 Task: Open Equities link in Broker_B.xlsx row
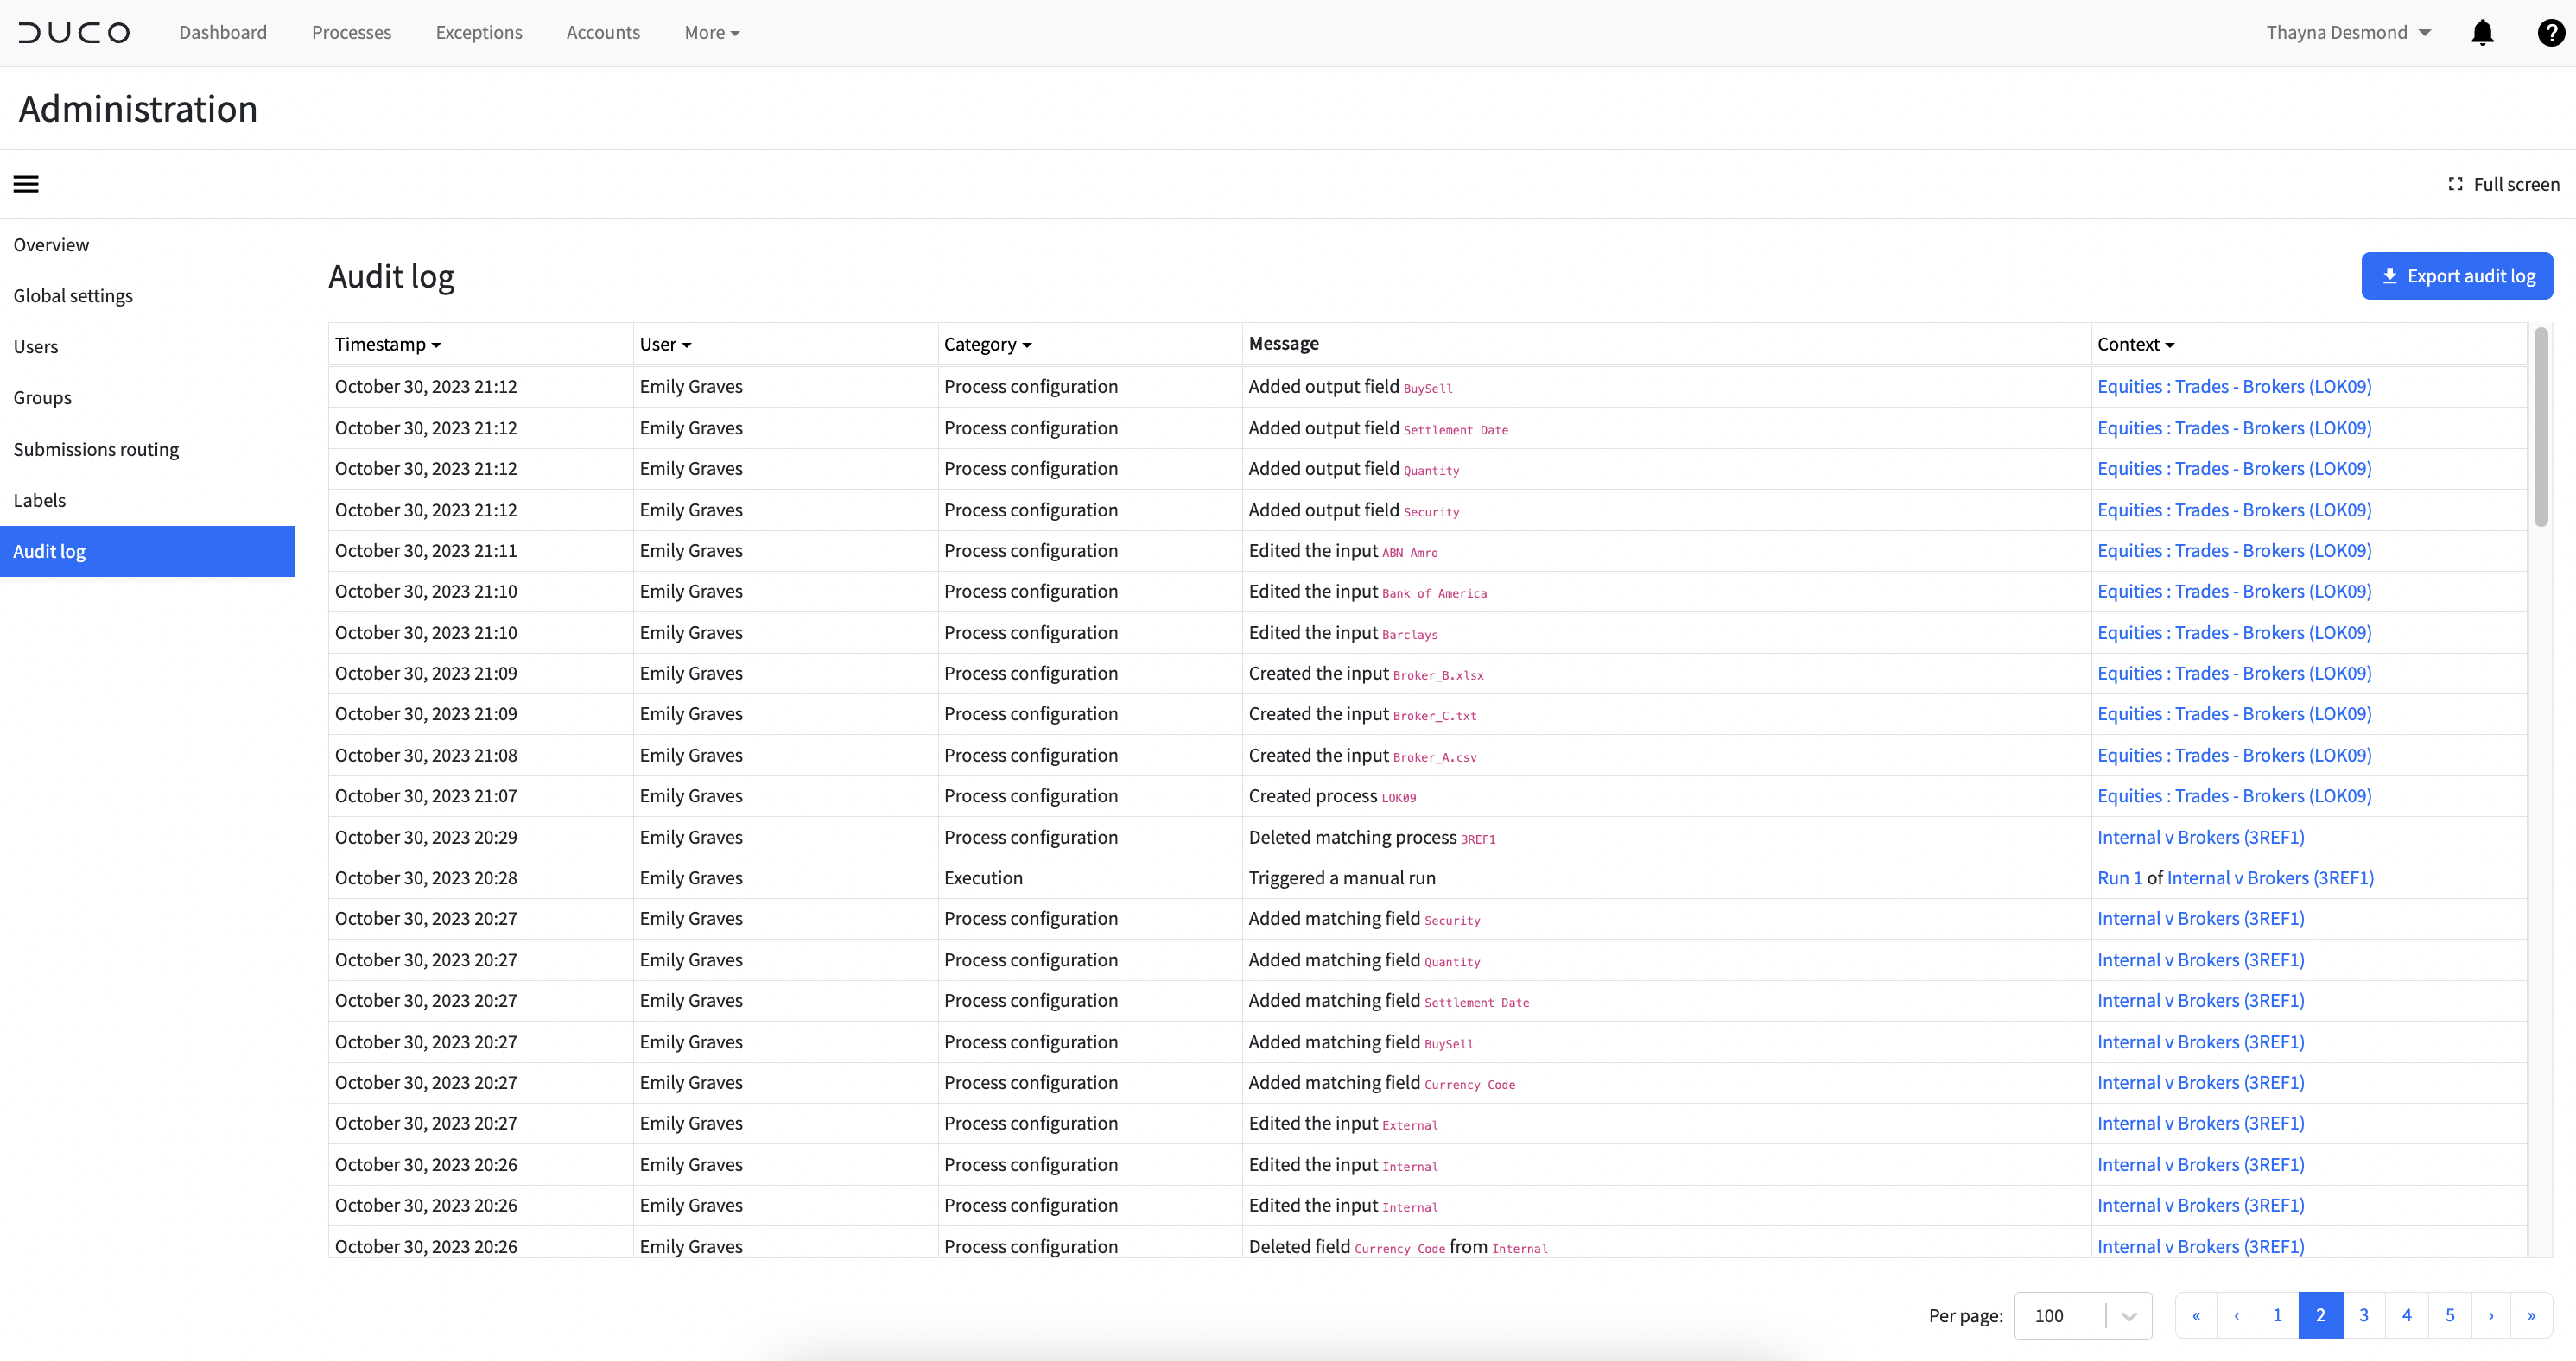point(2234,674)
